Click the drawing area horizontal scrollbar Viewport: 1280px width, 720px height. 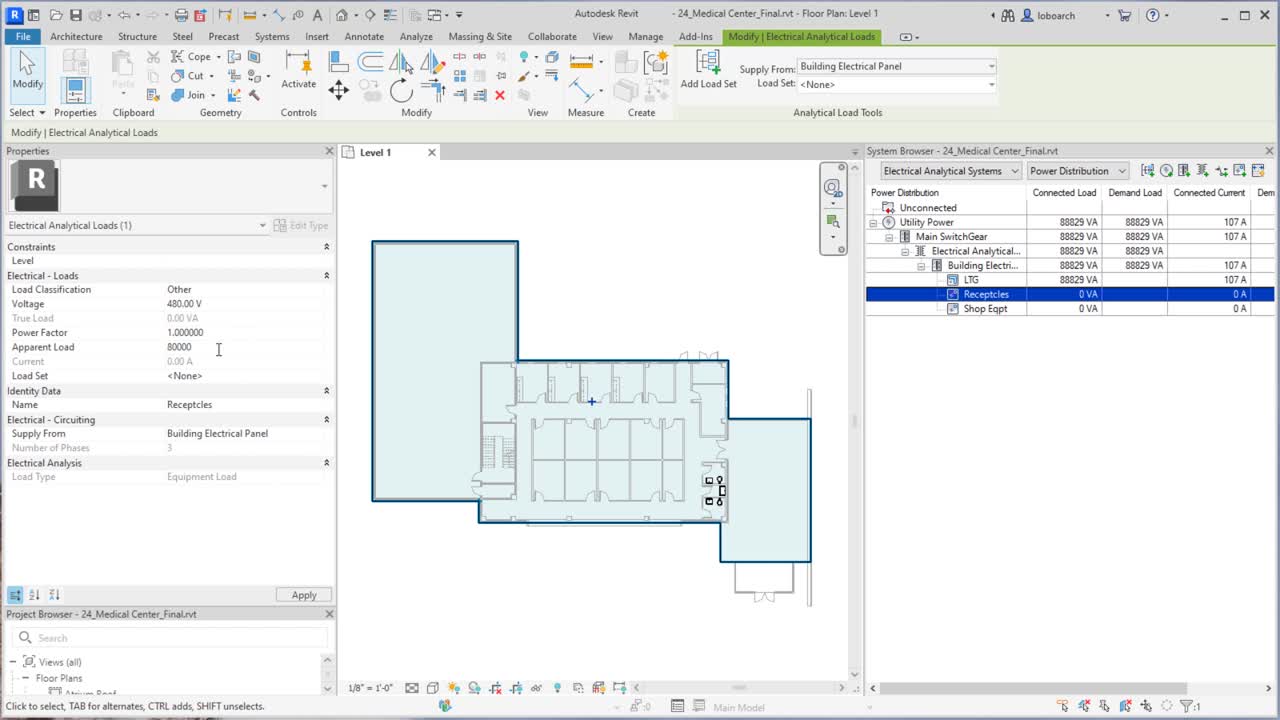click(x=740, y=688)
